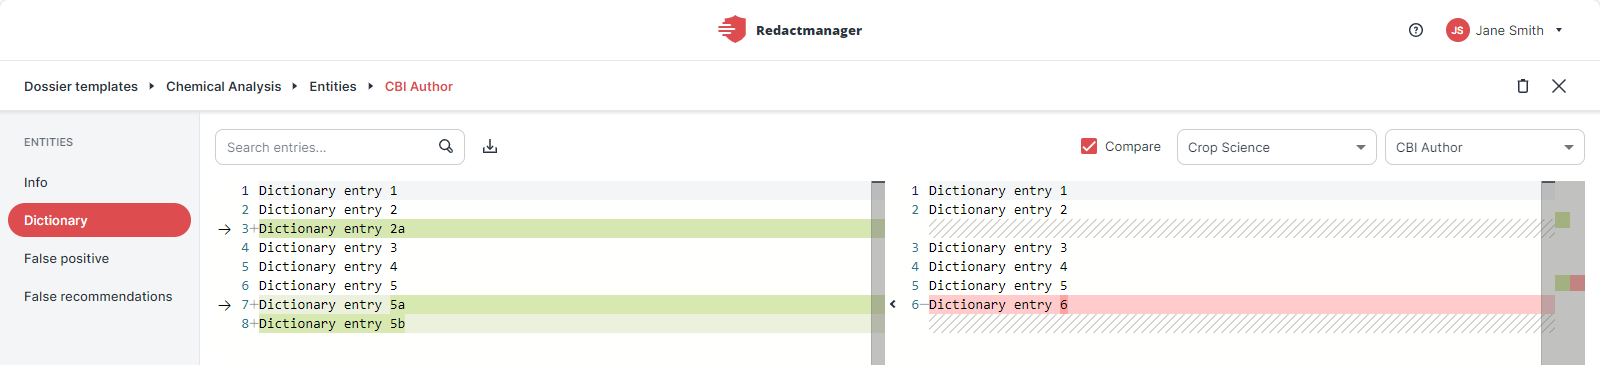The width and height of the screenshot is (1600, 365).
Task: Close the CBI Author entity view
Action: [1559, 86]
